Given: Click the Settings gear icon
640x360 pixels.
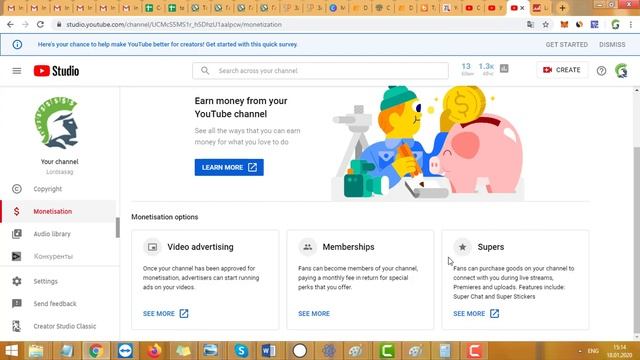Looking at the screenshot, I should pos(17,281).
